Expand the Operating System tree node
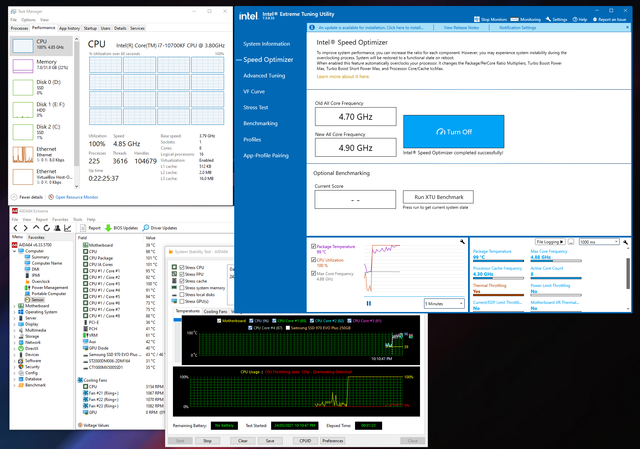640x449 pixels. click(x=15, y=312)
